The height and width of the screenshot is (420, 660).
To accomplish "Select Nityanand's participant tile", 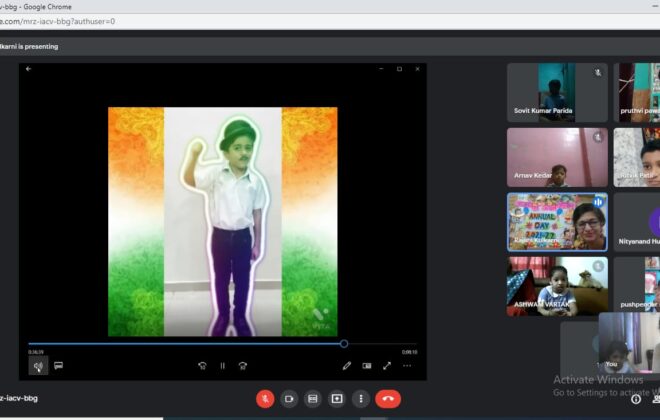I will coord(637,222).
